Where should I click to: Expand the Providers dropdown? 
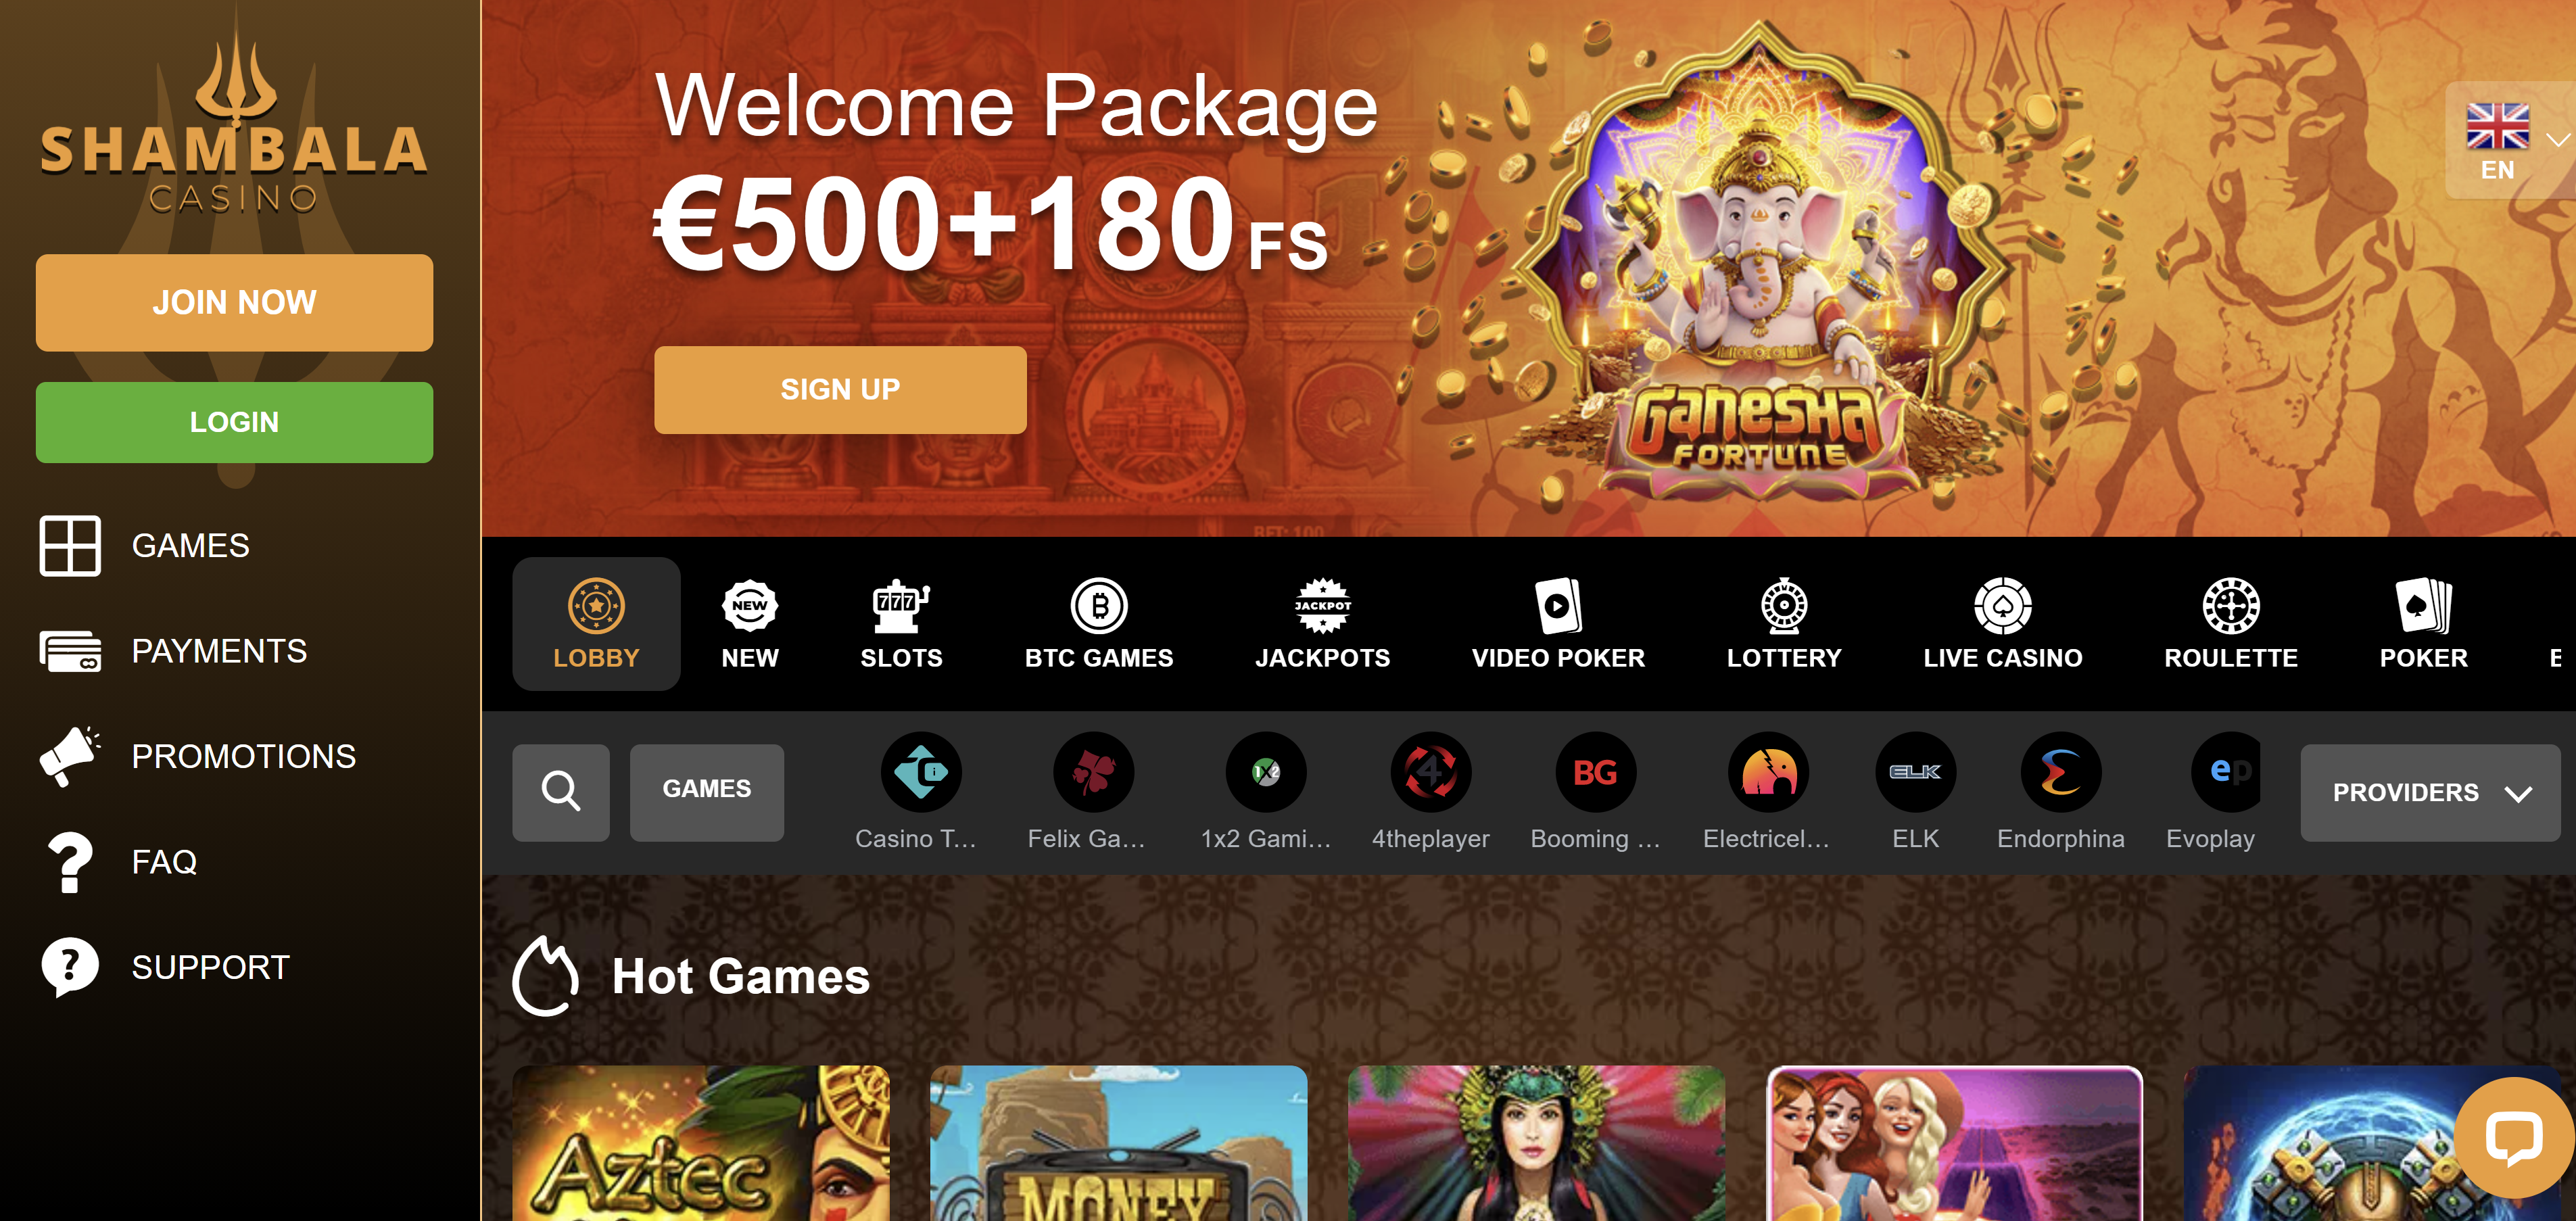2430,792
